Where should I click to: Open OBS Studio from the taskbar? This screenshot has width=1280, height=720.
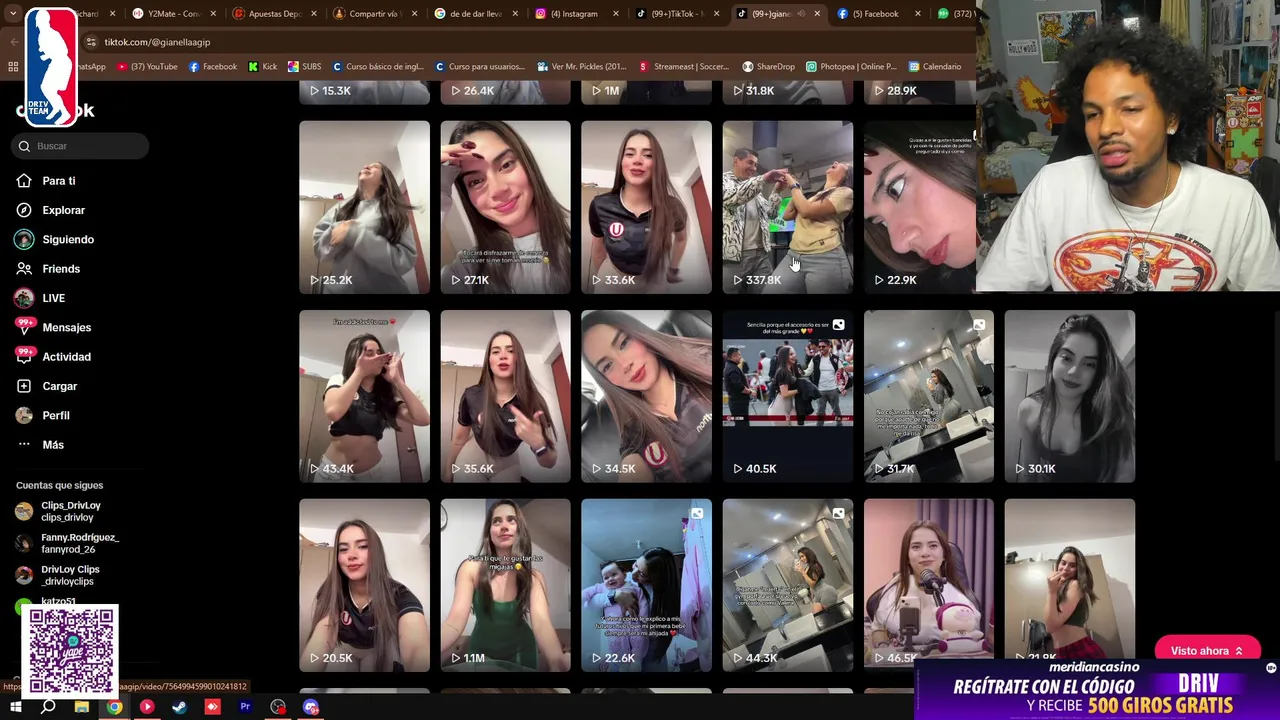pos(278,707)
